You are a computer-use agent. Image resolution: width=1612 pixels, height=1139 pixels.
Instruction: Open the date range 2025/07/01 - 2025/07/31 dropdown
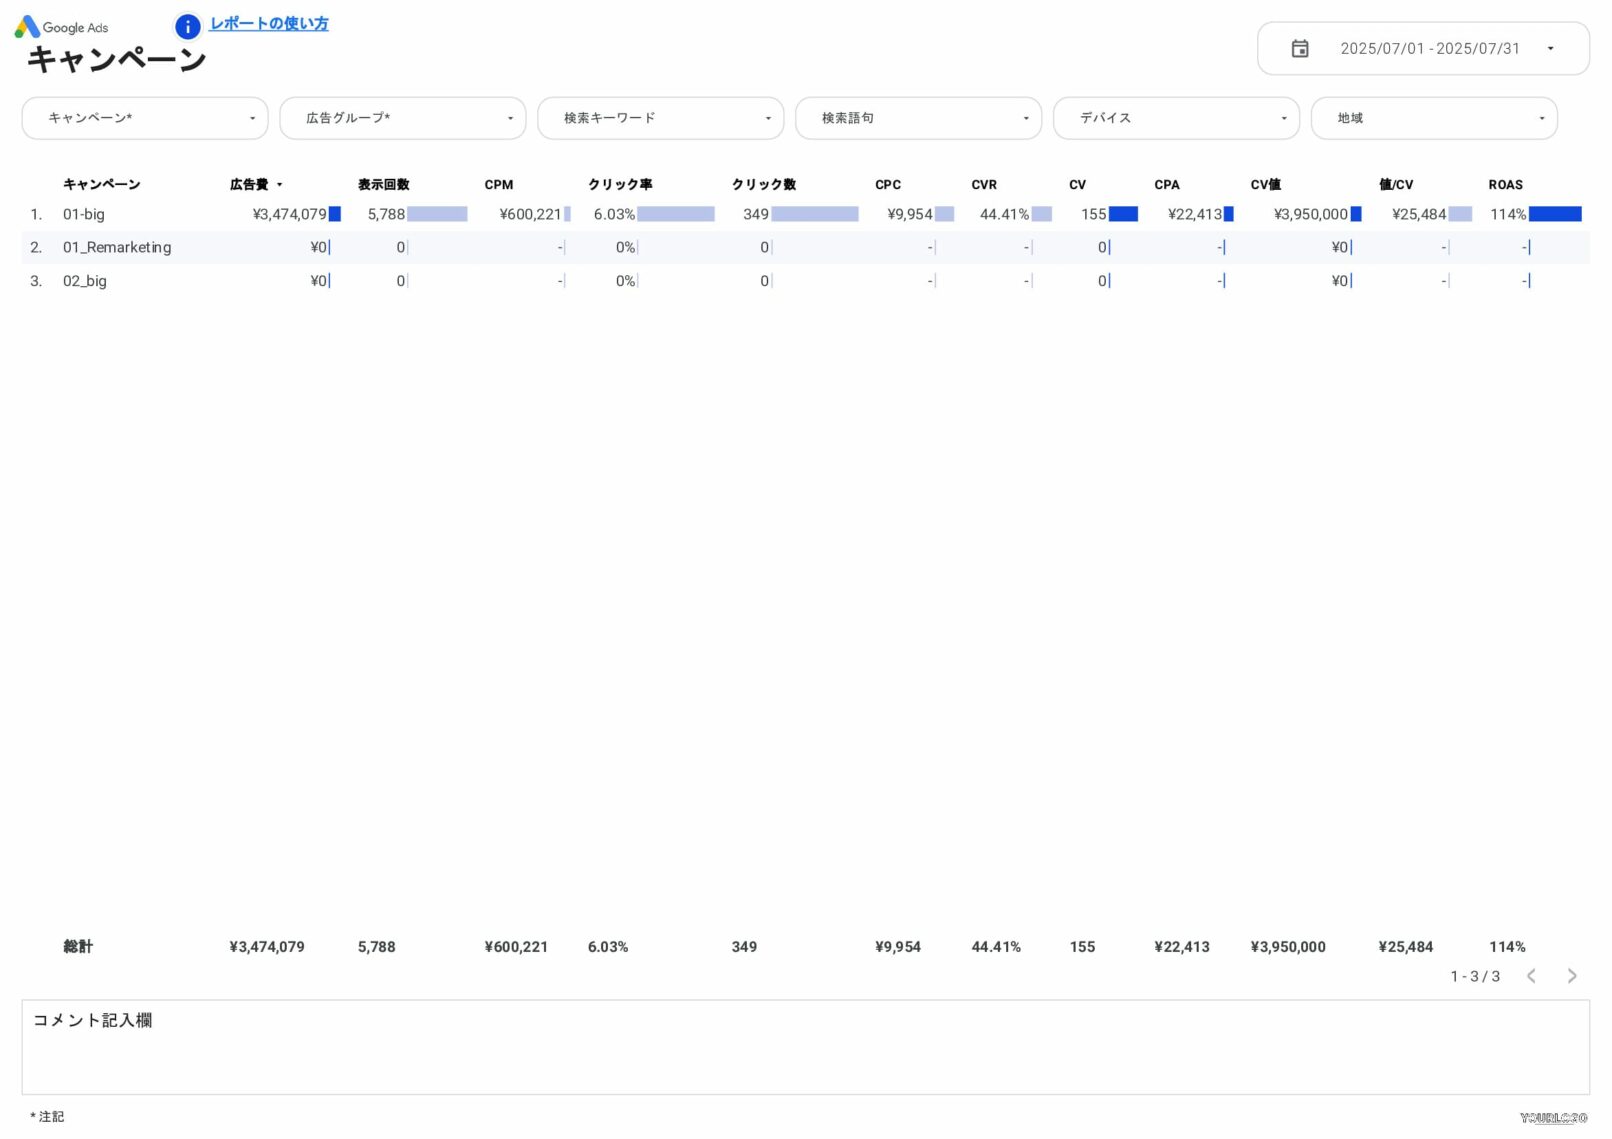pos(1429,48)
